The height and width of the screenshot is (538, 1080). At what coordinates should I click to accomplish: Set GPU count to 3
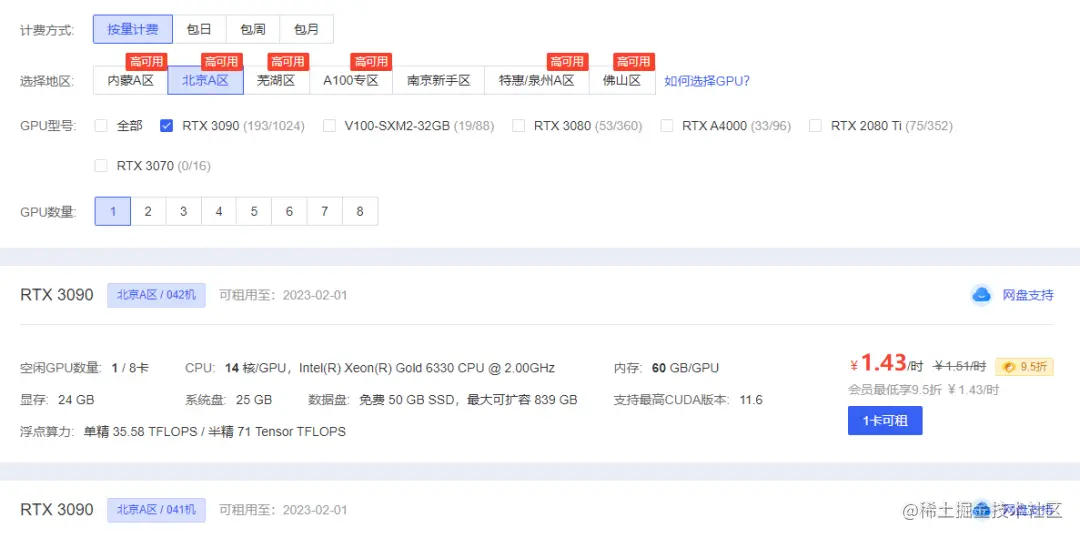pyautogui.click(x=183, y=211)
